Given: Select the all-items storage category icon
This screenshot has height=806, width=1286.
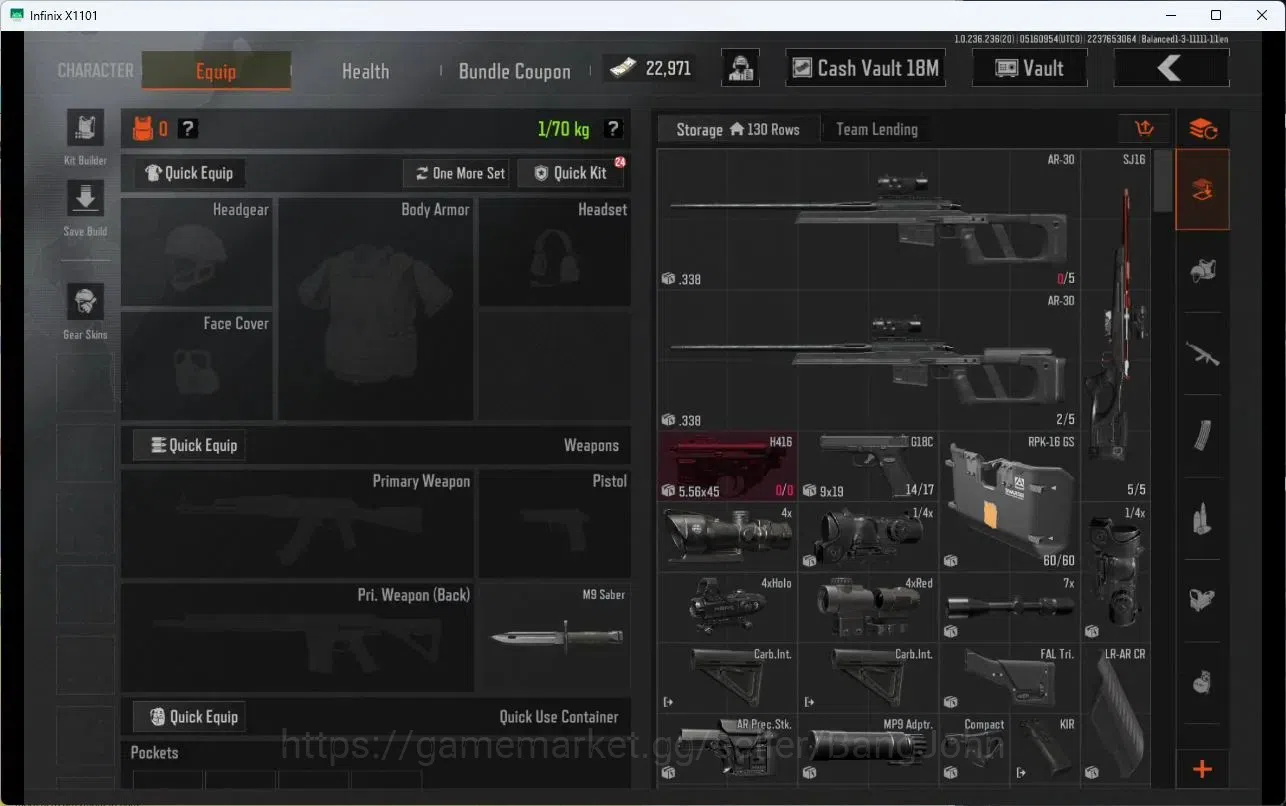Looking at the screenshot, I should [x=1202, y=190].
